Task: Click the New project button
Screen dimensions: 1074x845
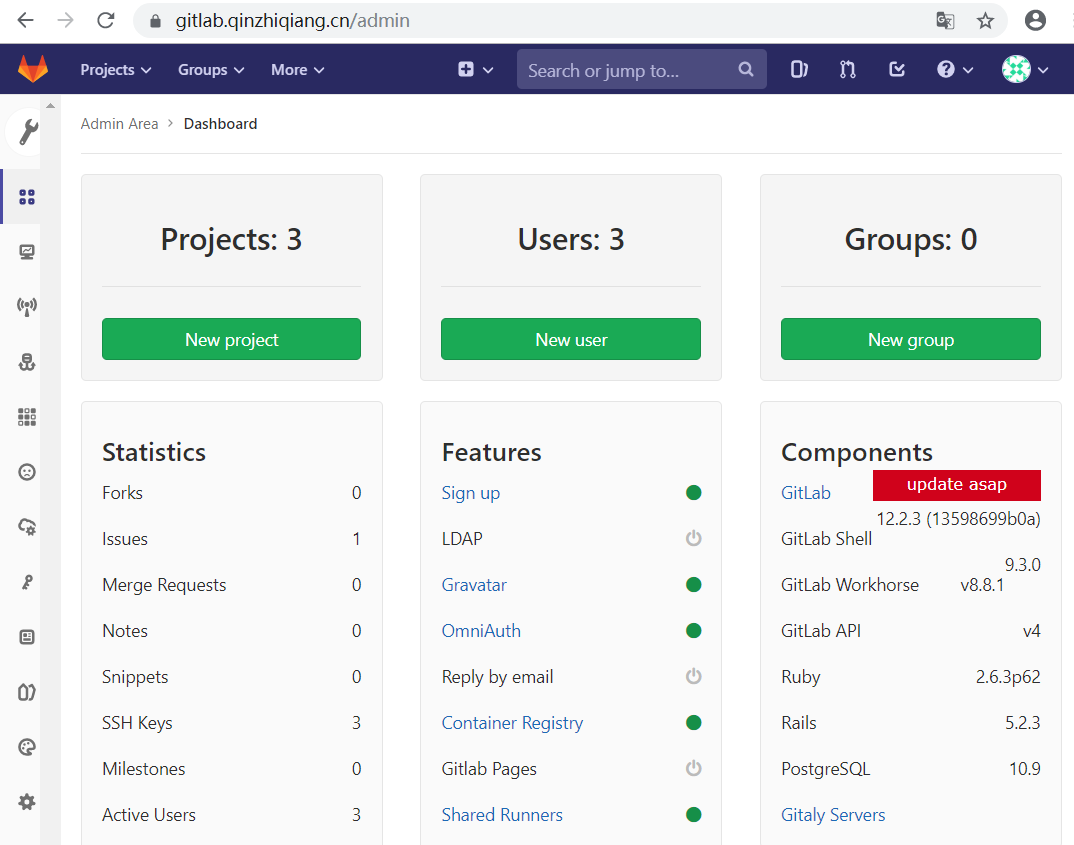Action: pyautogui.click(x=232, y=339)
